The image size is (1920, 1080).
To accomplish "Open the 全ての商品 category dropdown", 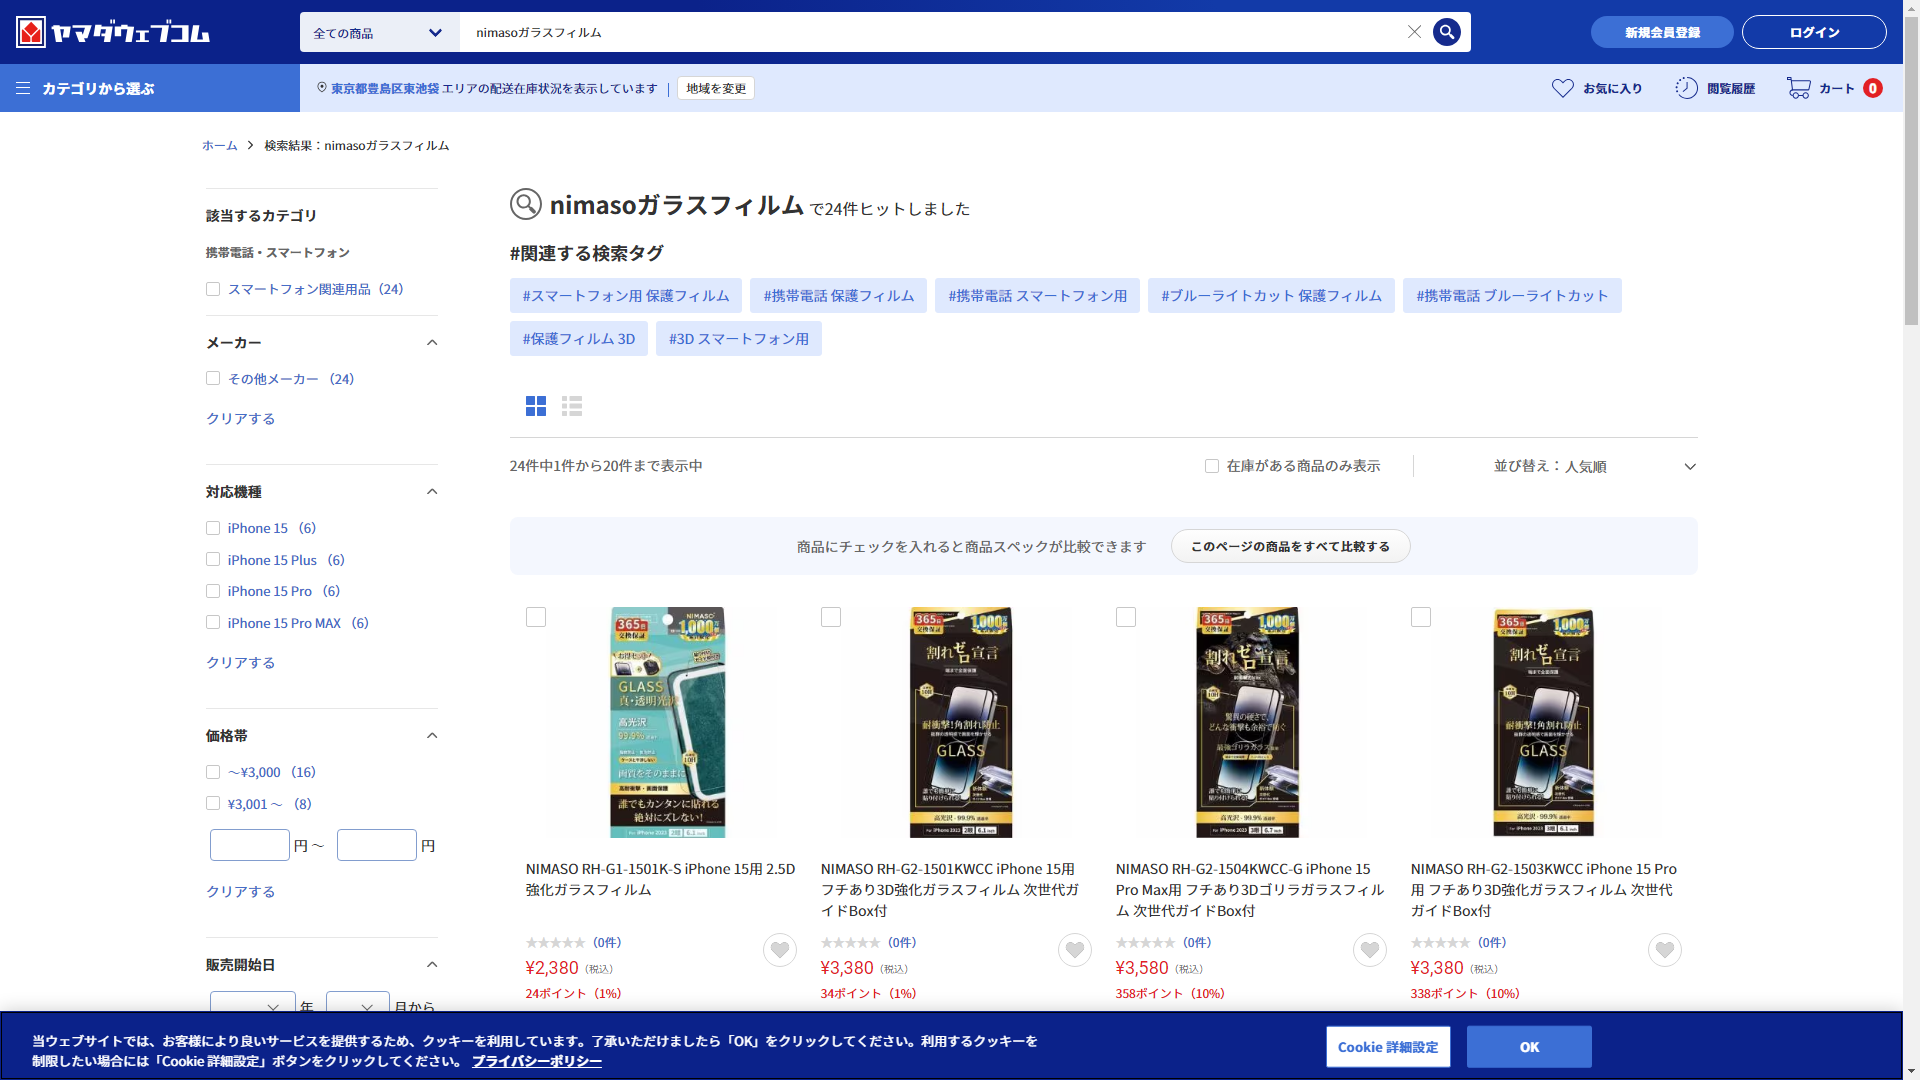I will pos(379,33).
